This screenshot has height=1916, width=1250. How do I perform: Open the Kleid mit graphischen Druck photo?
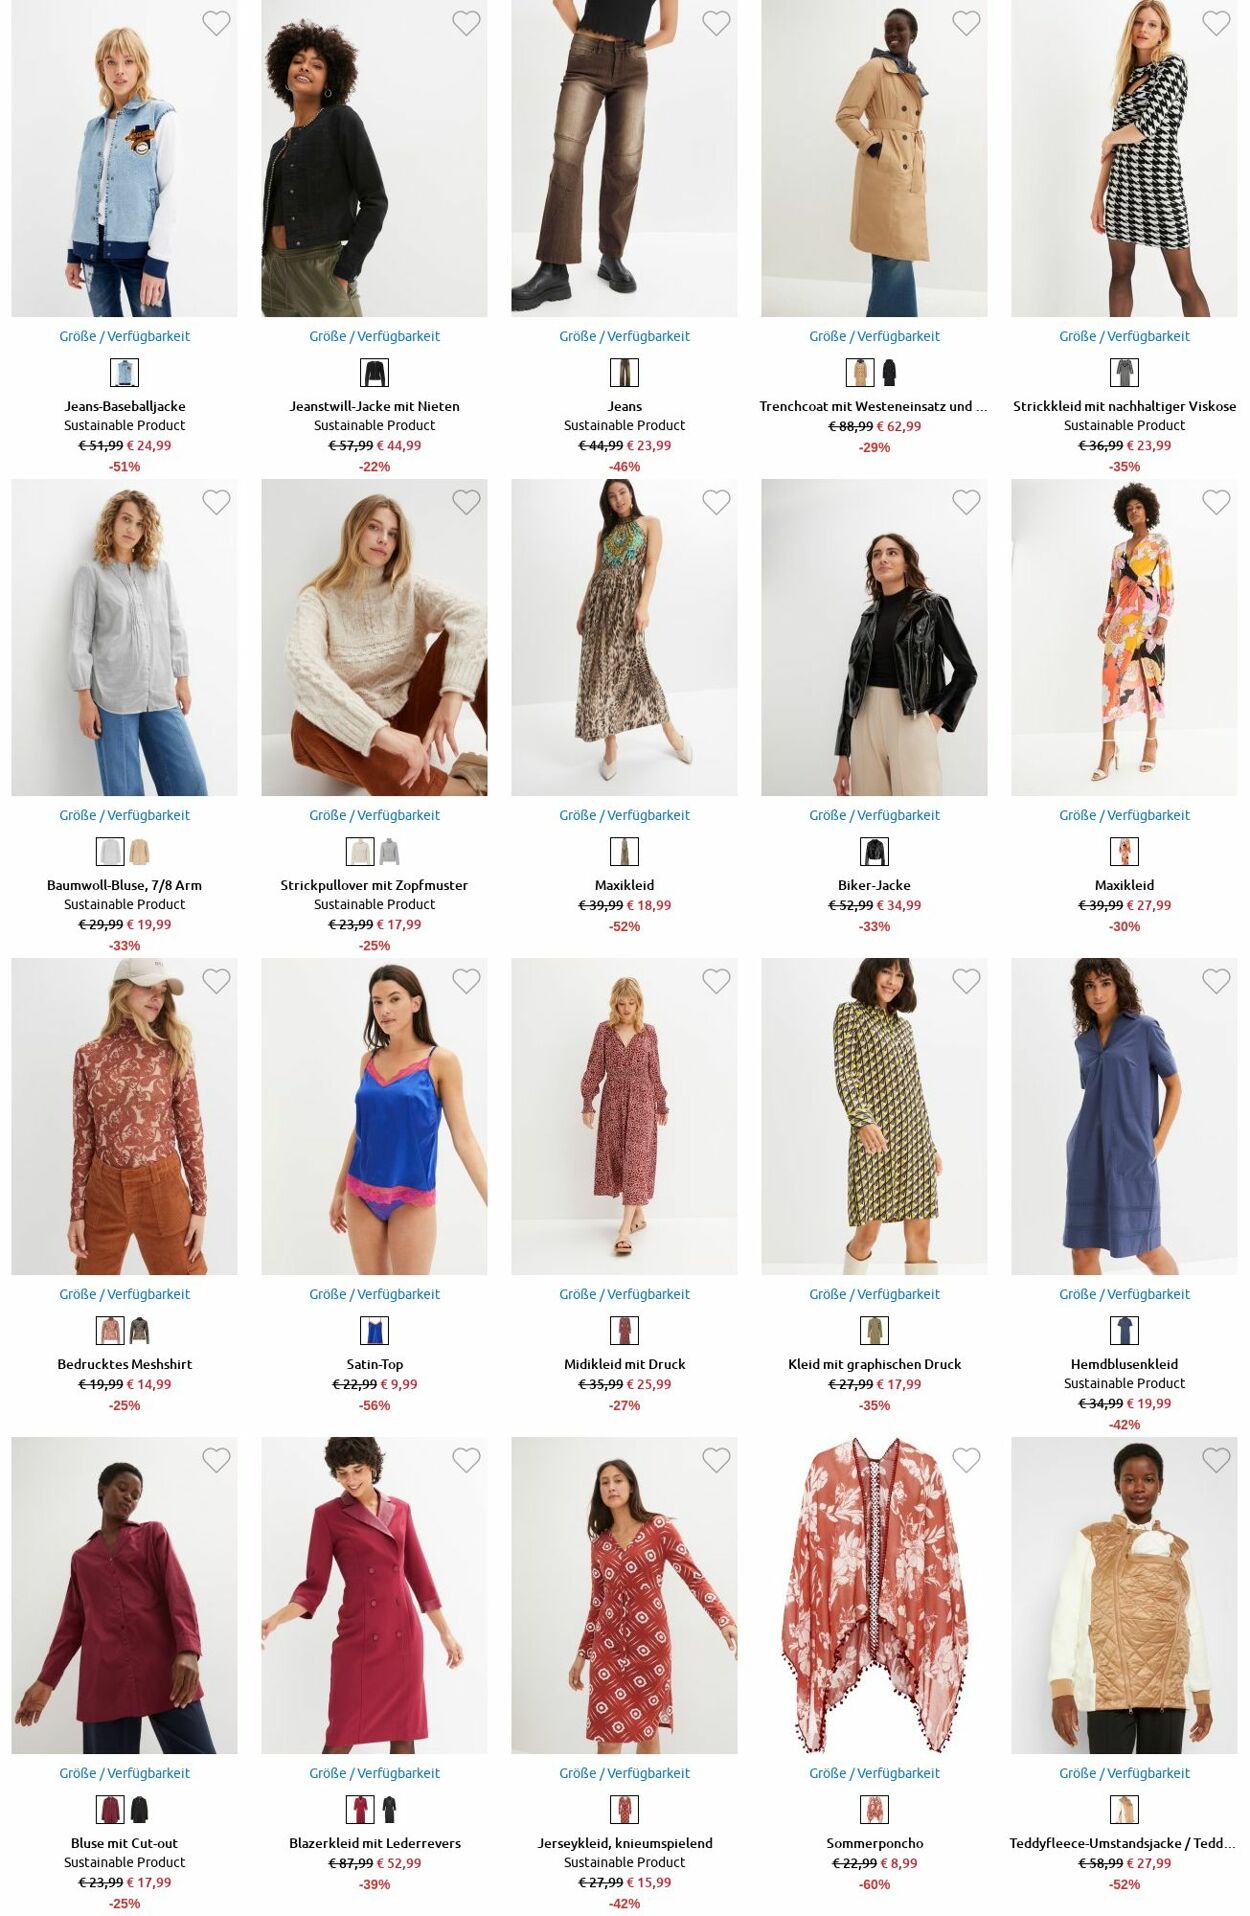pyautogui.click(x=874, y=1116)
